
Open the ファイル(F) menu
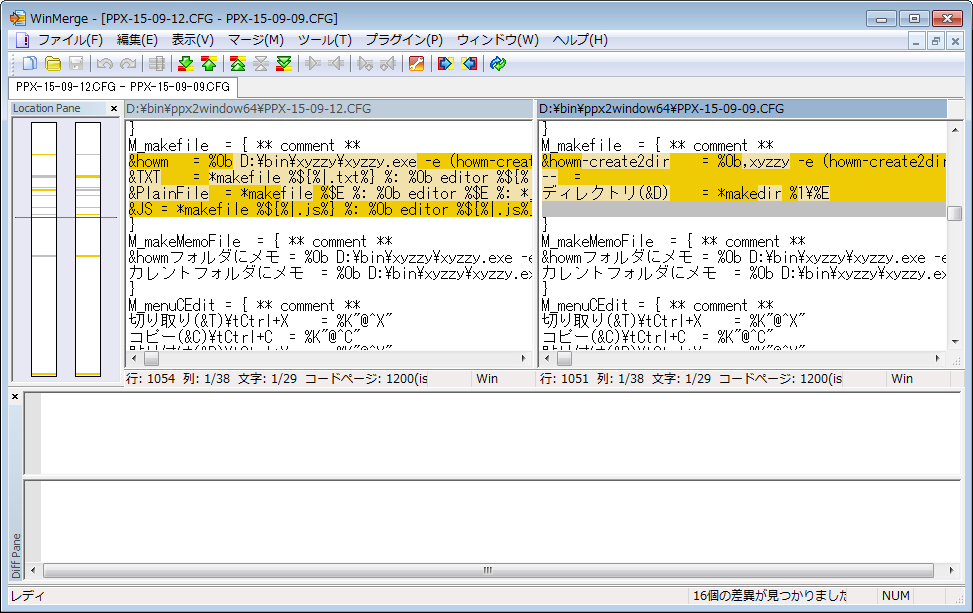pyautogui.click(x=70, y=40)
